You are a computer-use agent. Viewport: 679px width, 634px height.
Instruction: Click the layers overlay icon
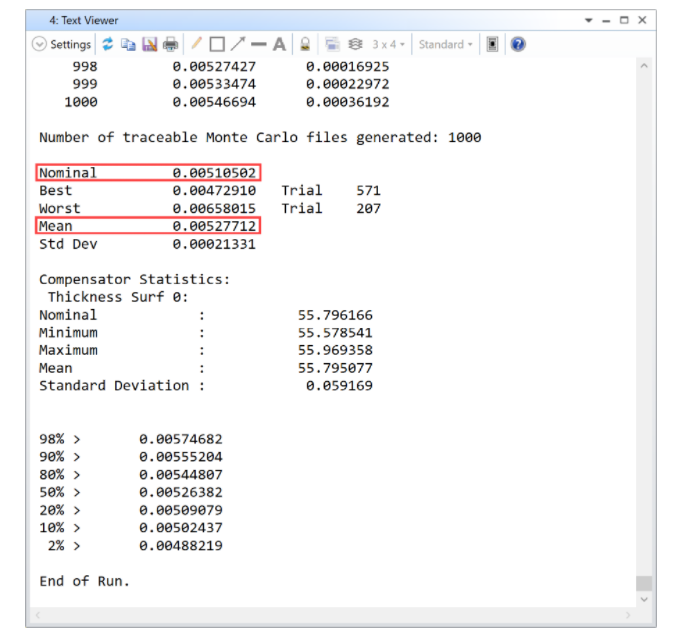click(355, 44)
